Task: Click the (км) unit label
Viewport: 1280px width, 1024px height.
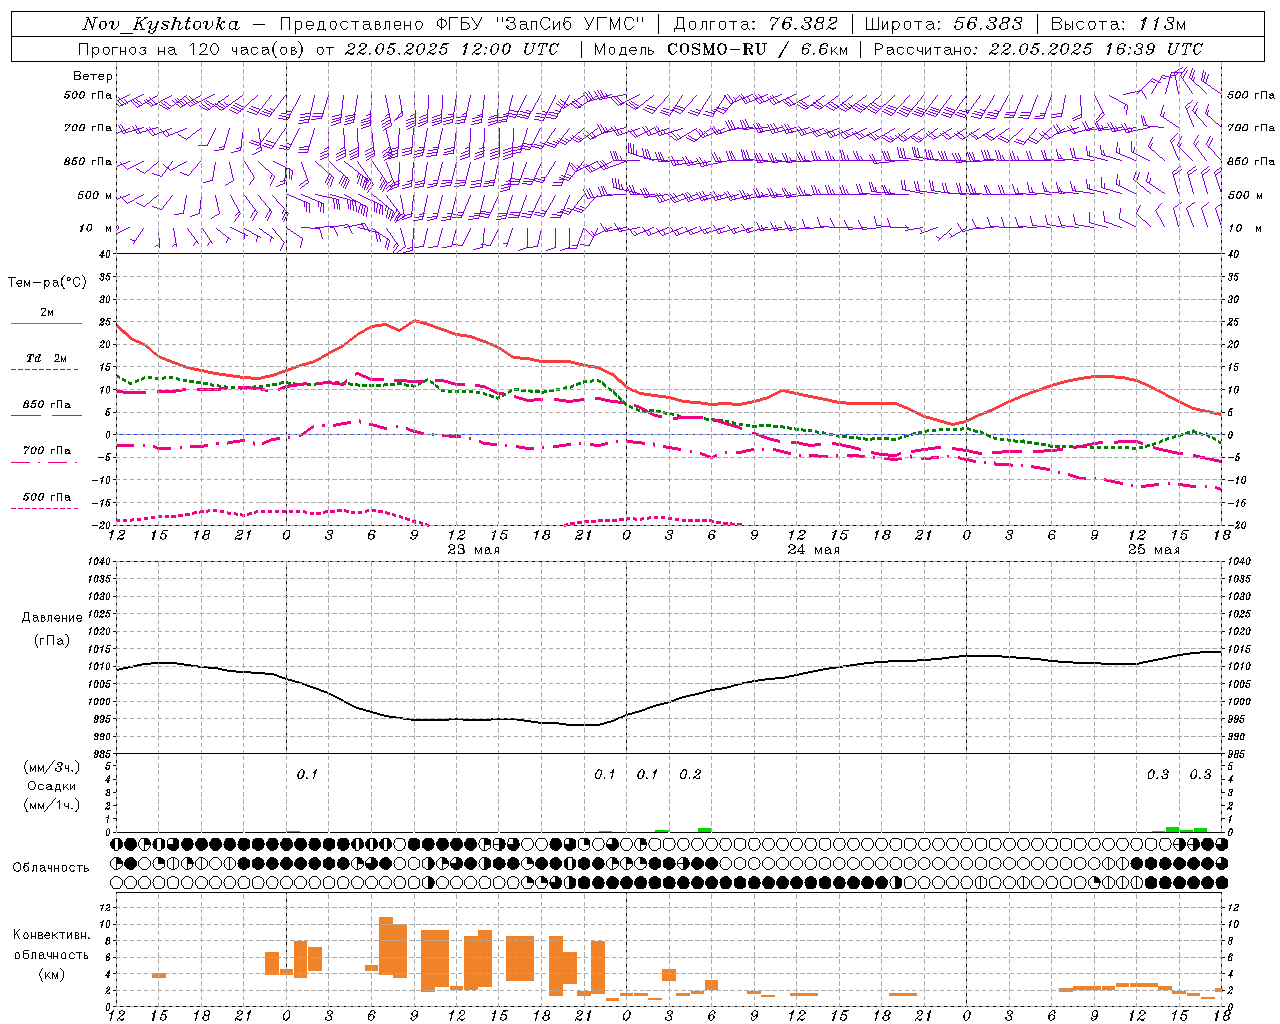Action: point(52,974)
